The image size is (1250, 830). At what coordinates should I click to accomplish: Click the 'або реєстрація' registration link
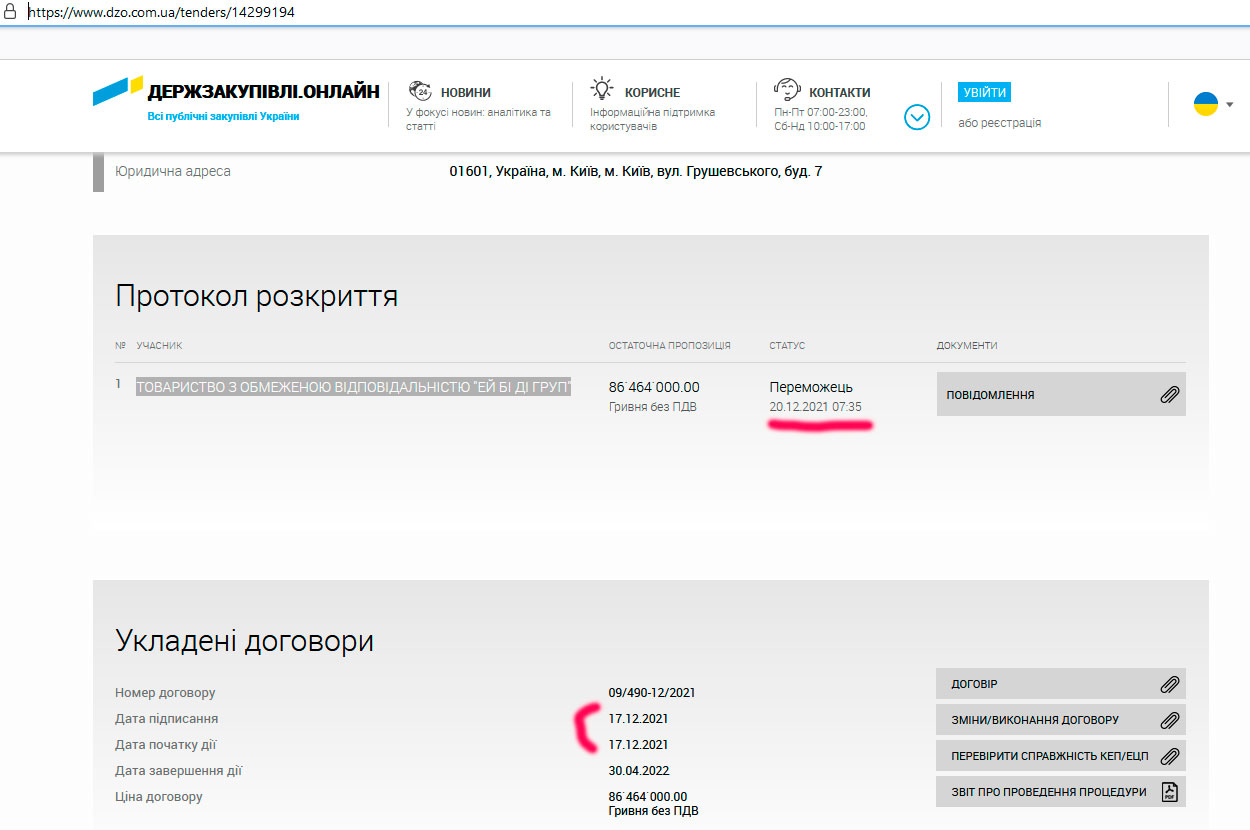(x=999, y=123)
